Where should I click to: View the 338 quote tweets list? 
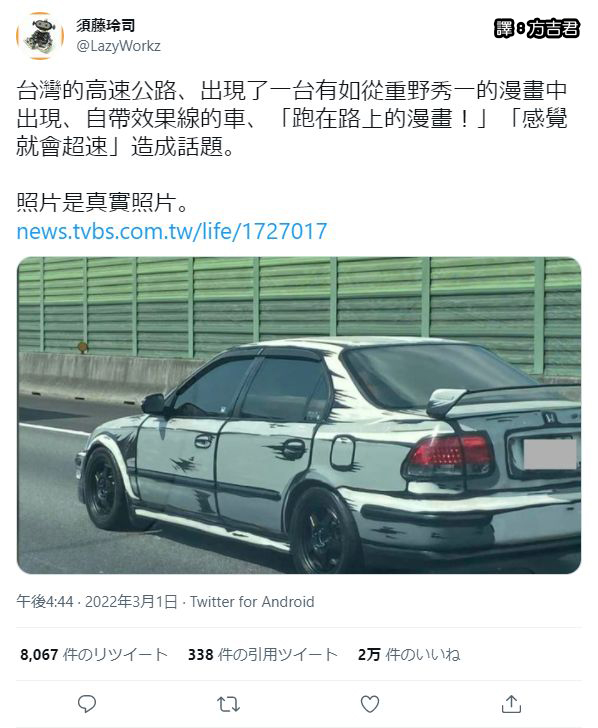coord(263,655)
